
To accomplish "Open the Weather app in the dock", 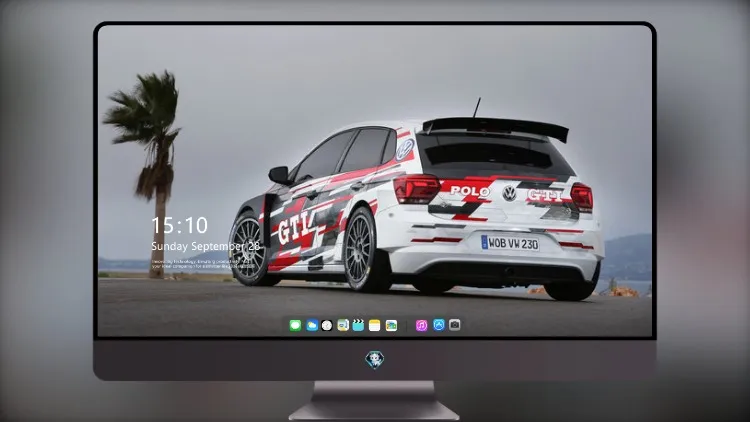I will tap(312, 325).
